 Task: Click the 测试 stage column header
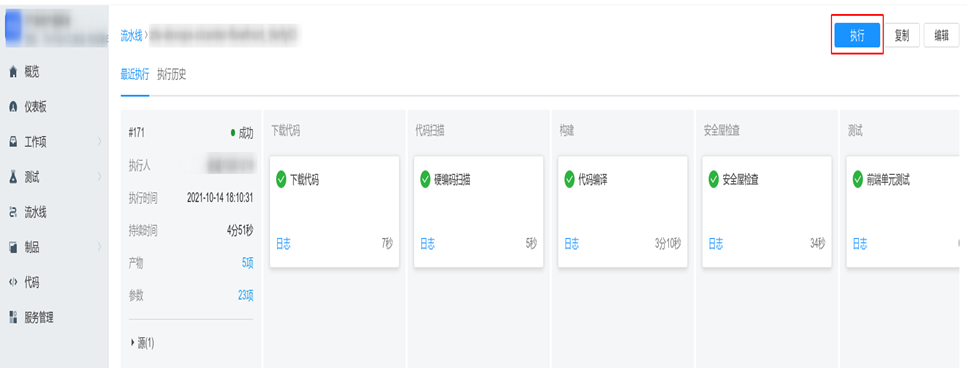click(x=855, y=131)
